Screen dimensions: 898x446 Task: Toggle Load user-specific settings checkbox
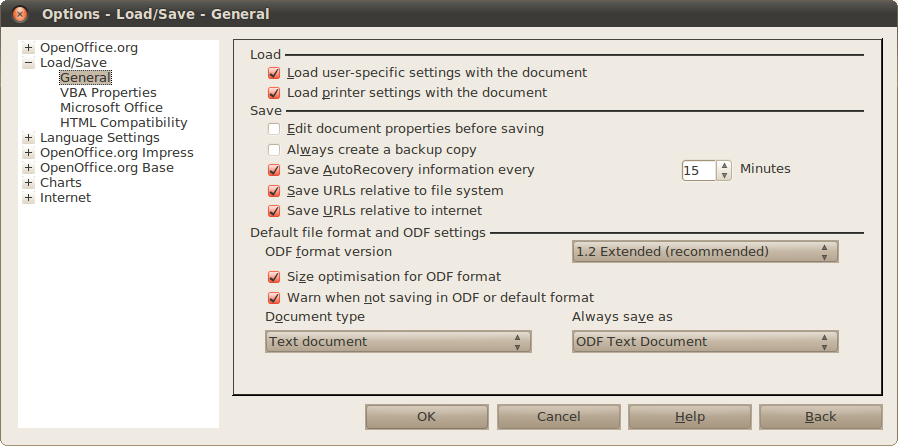(x=274, y=73)
